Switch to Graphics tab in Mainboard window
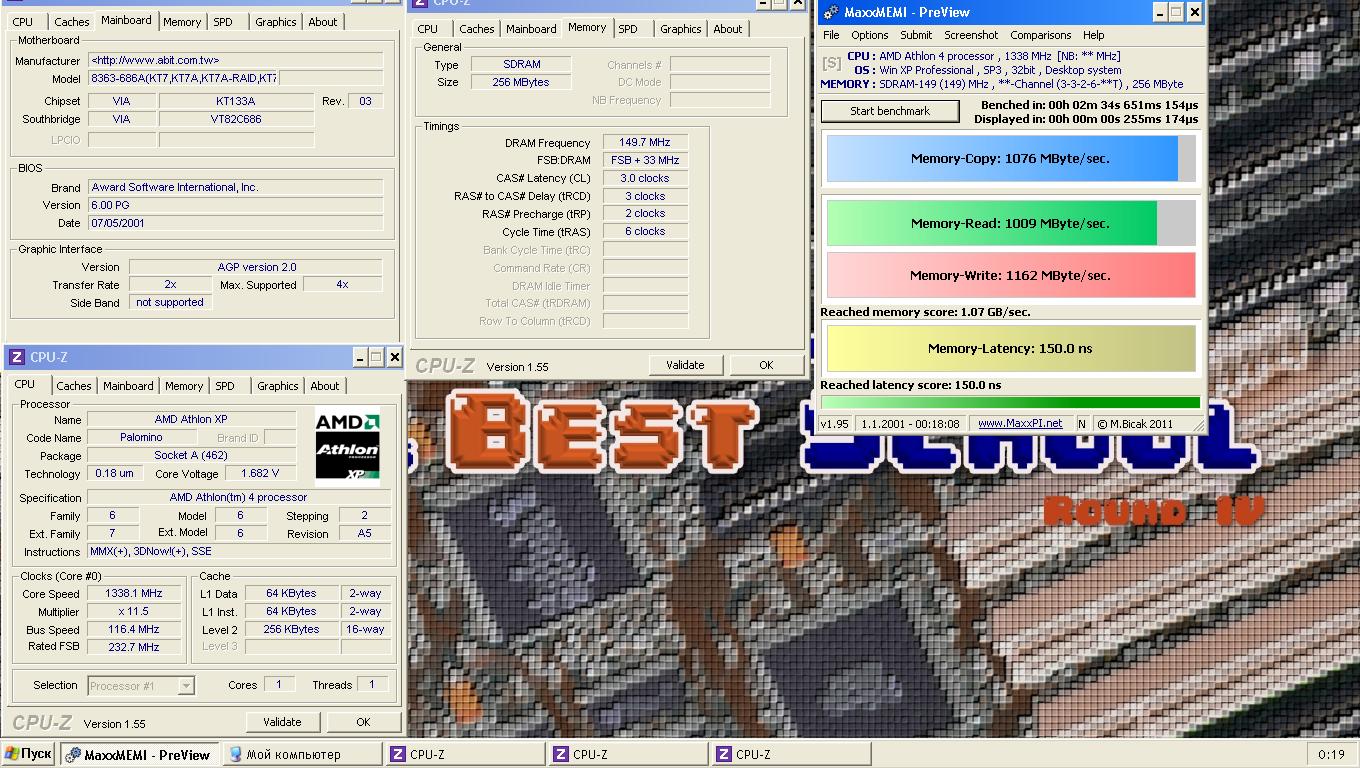 pos(275,22)
